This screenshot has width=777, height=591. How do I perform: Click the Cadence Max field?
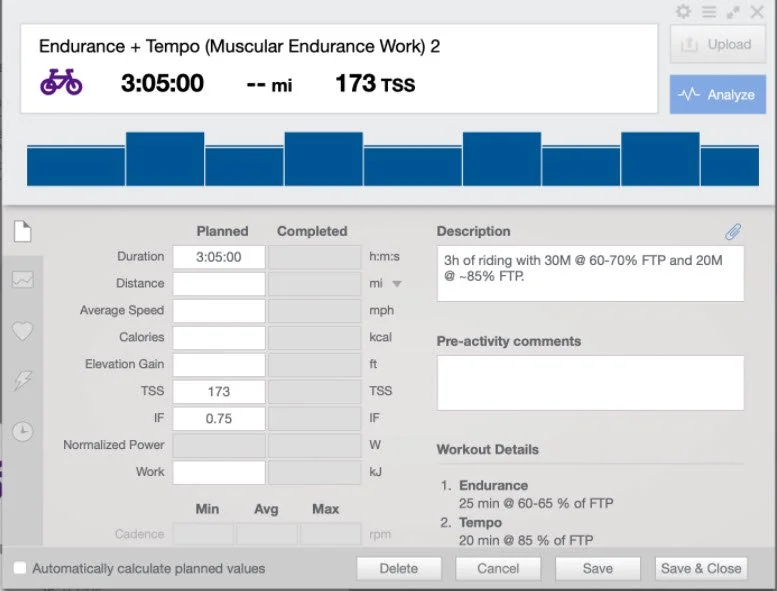(331, 534)
